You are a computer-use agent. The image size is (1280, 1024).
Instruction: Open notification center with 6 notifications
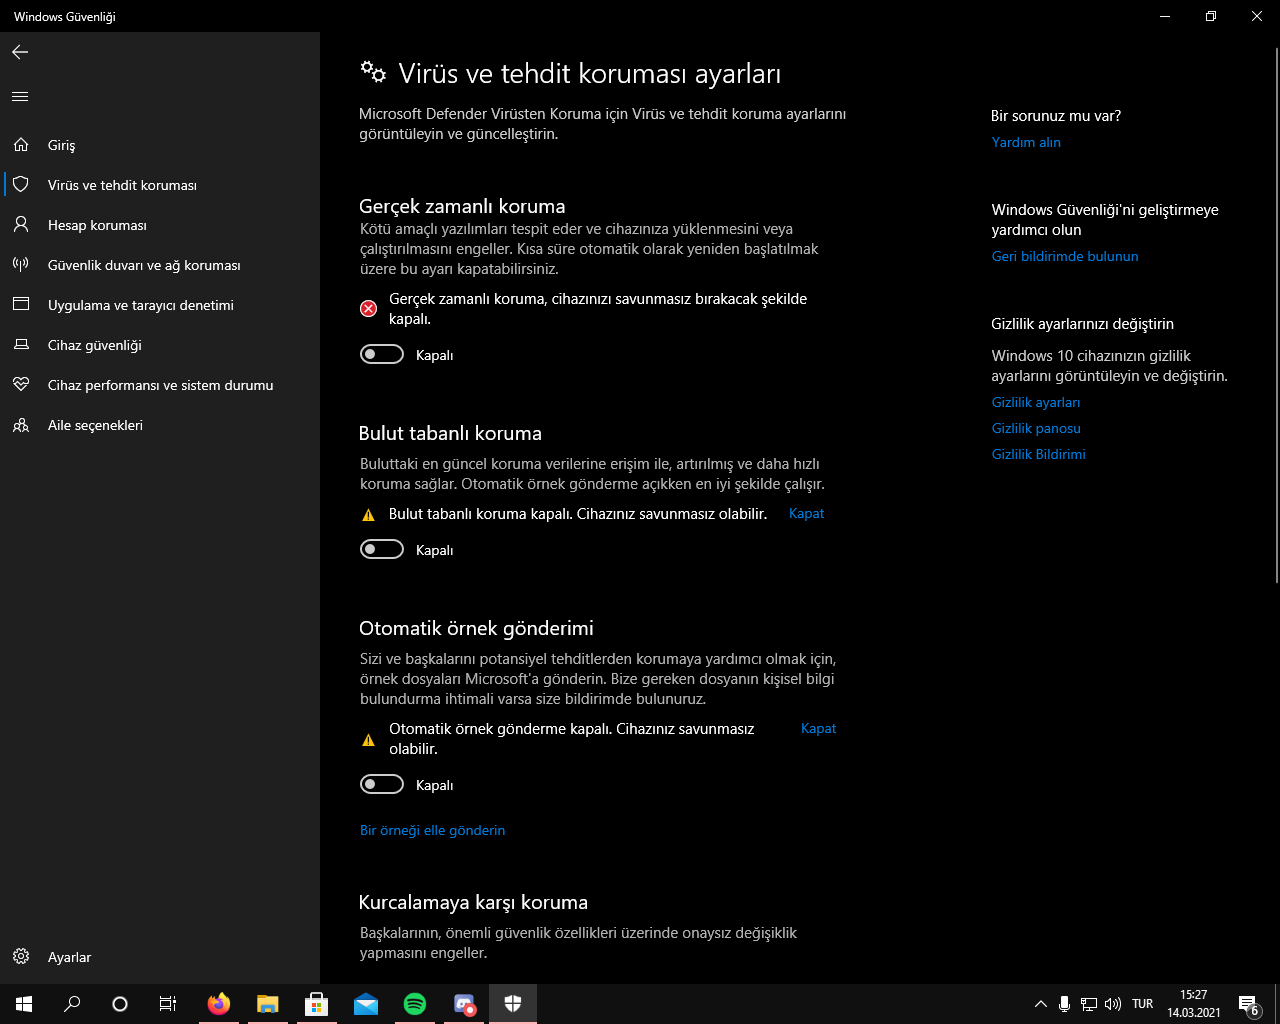(x=1248, y=1004)
